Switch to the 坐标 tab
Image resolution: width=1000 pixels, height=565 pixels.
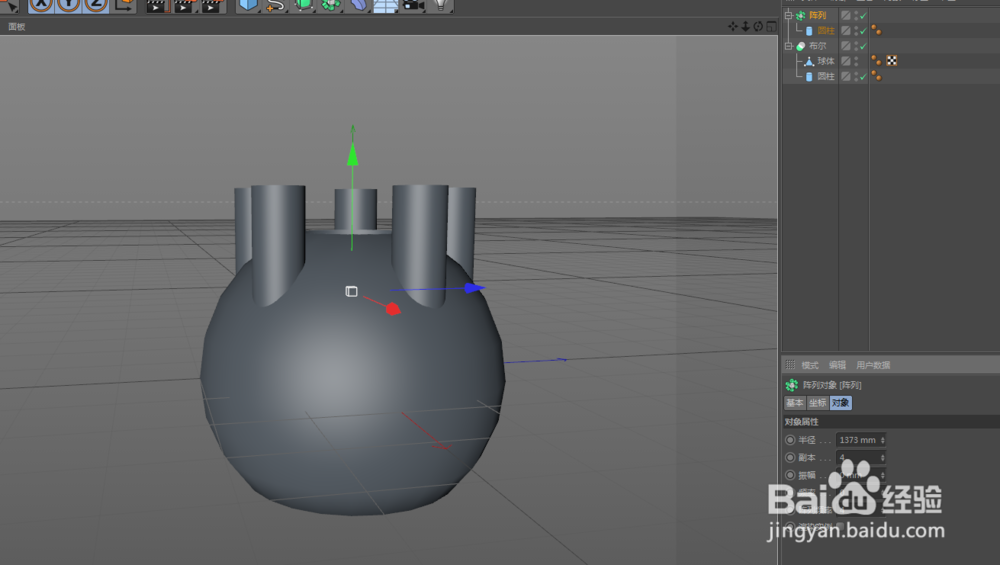(x=818, y=403)
